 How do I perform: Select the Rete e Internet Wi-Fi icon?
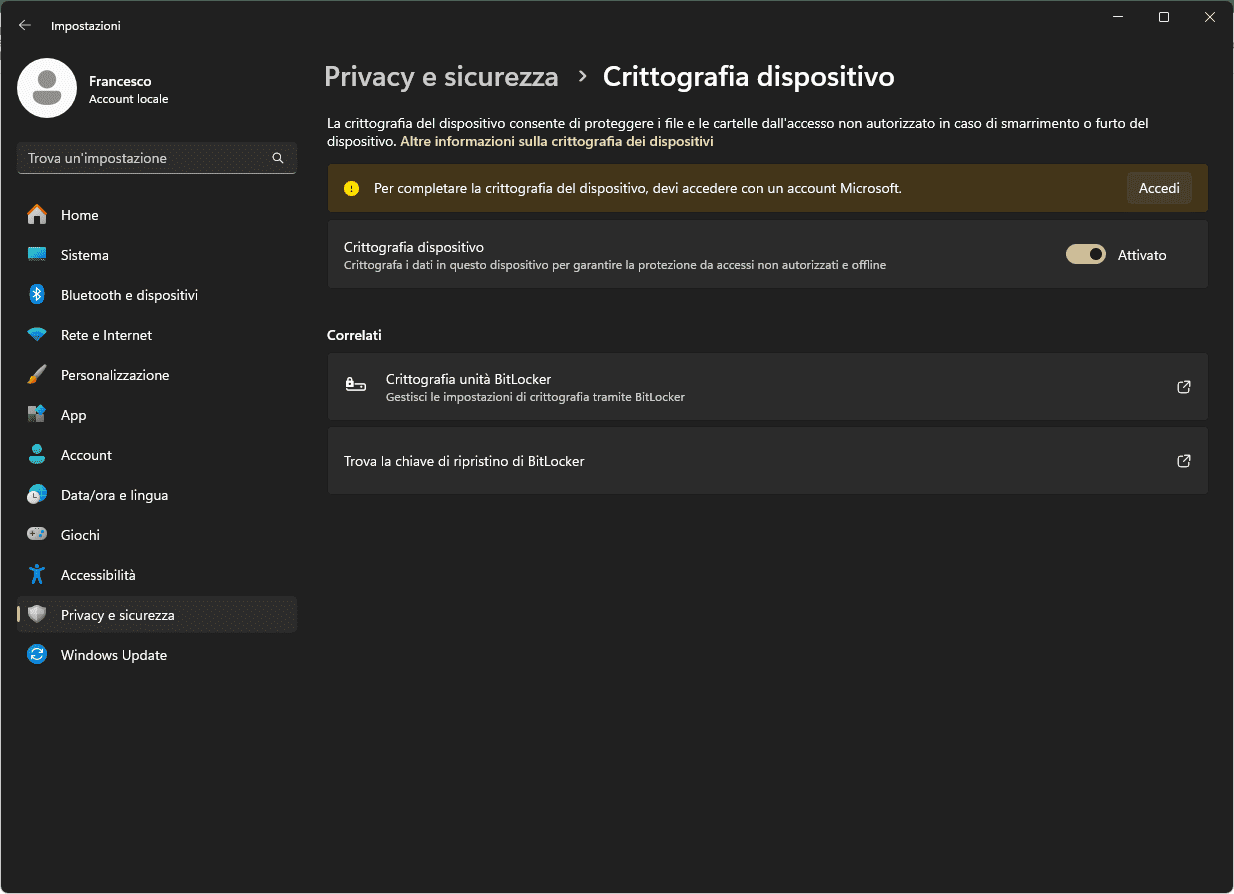tap(37, 335)
